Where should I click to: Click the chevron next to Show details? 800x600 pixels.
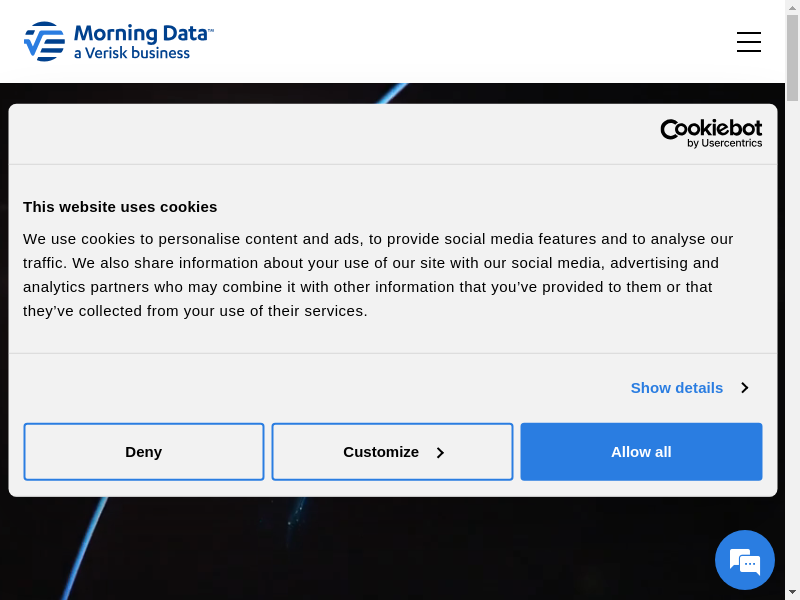coord(744,388)
